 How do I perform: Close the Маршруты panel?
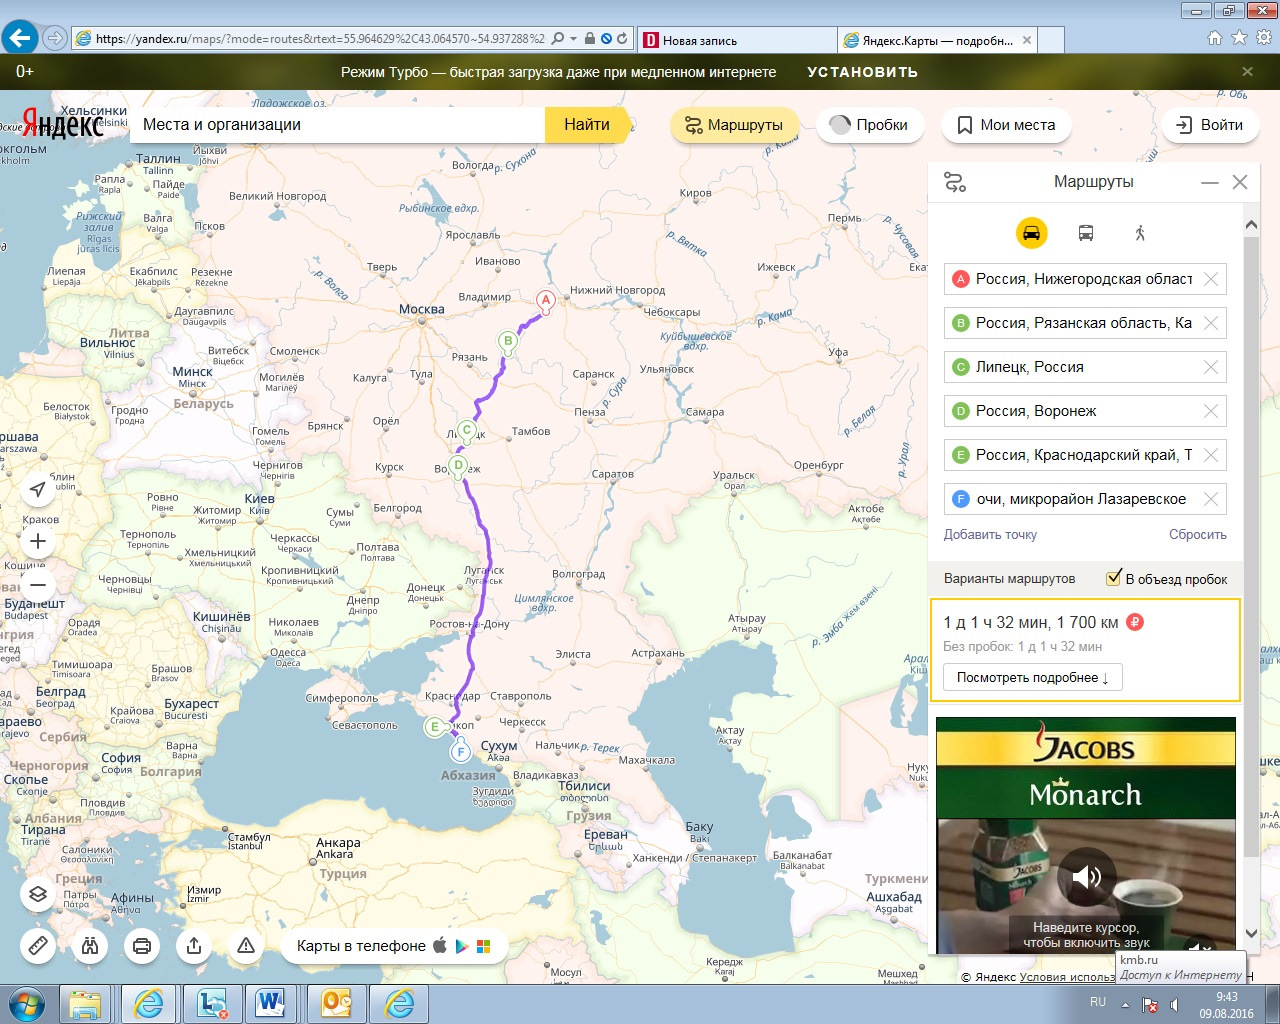click(1240, 182)
